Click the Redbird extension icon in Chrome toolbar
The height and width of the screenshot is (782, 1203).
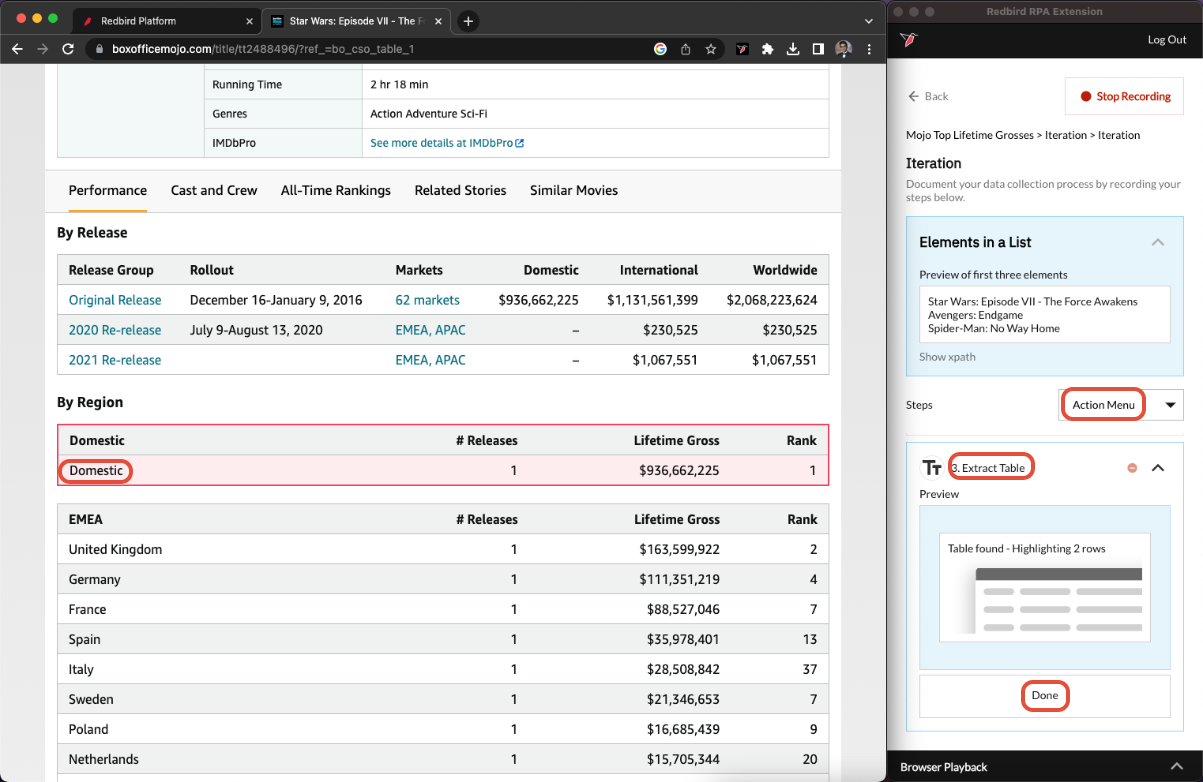coord(743,48)
